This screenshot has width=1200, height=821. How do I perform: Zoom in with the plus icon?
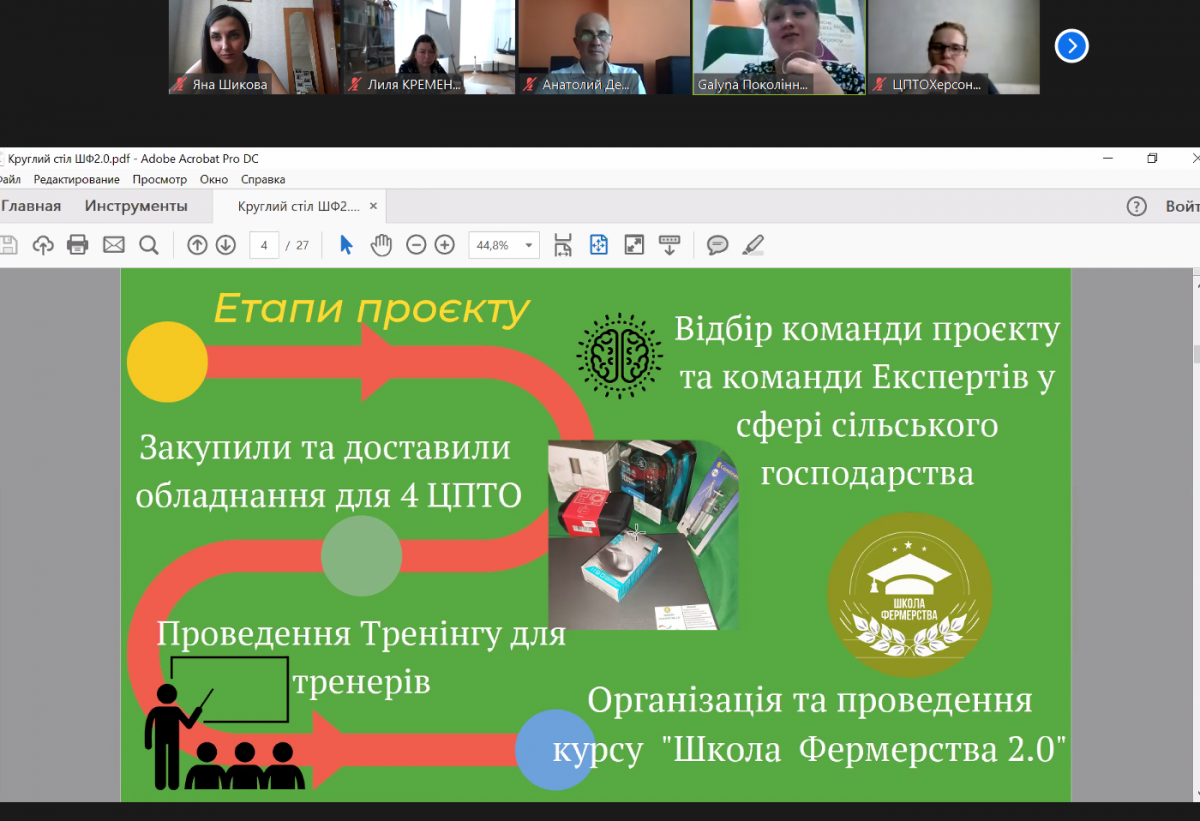[x=445, y=245]
